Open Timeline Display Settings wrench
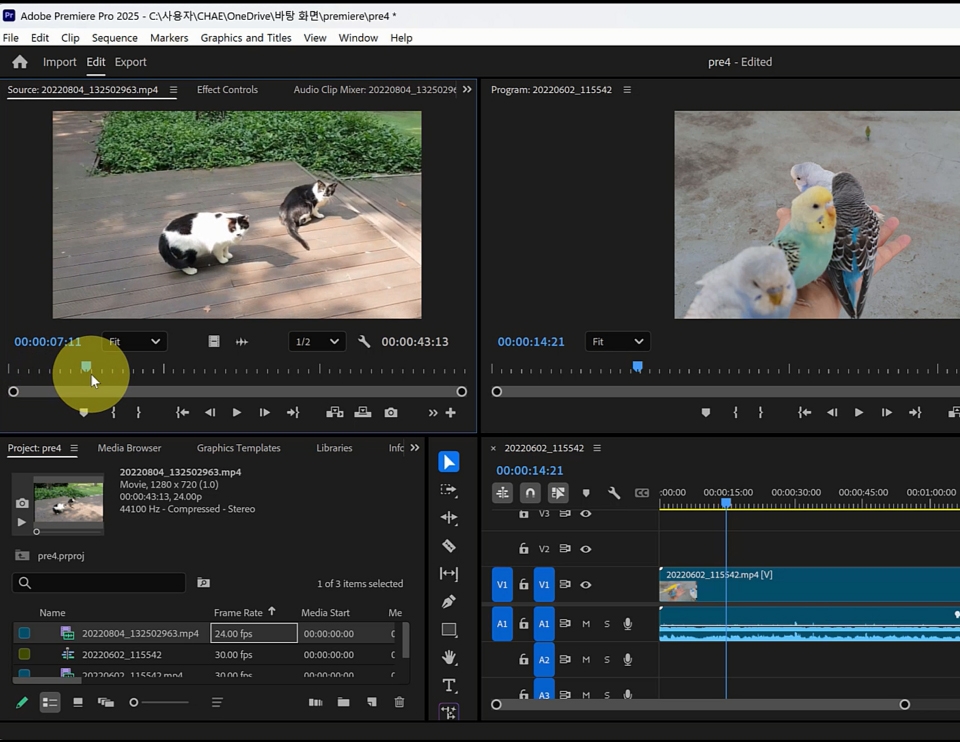This screenshot has width=960, height=742. 613,493
